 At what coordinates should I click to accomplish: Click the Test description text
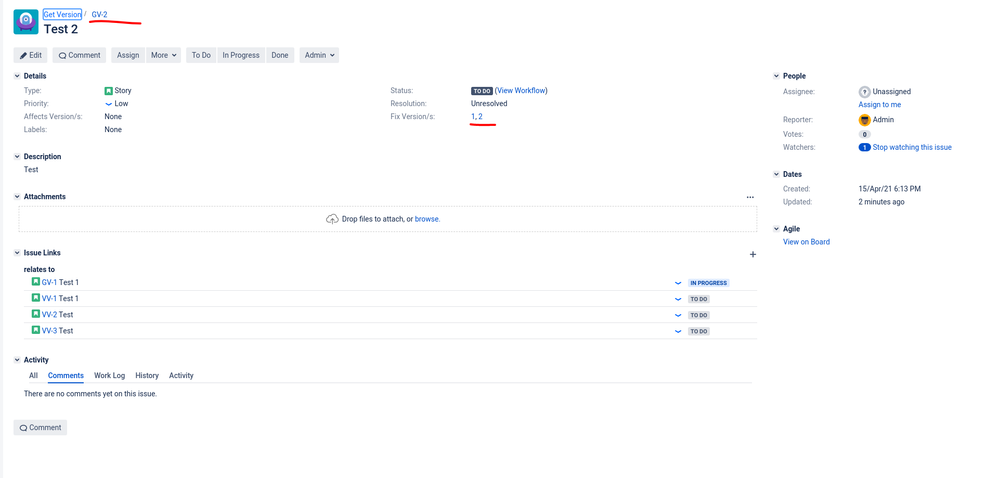click(x=31, y=170)
